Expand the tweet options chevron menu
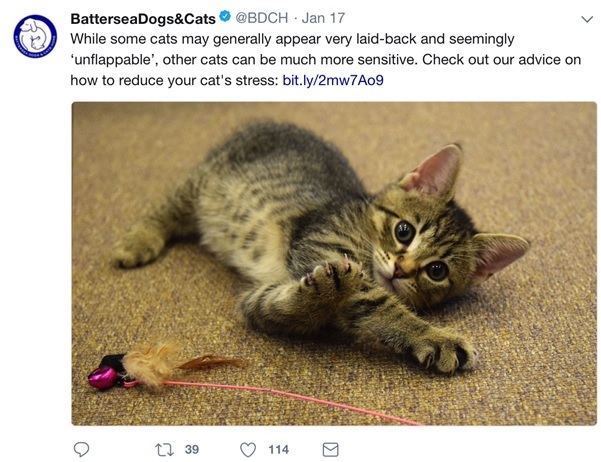This screenshot has width=601, height=462. pyautogui.click(x=587, y=19)
